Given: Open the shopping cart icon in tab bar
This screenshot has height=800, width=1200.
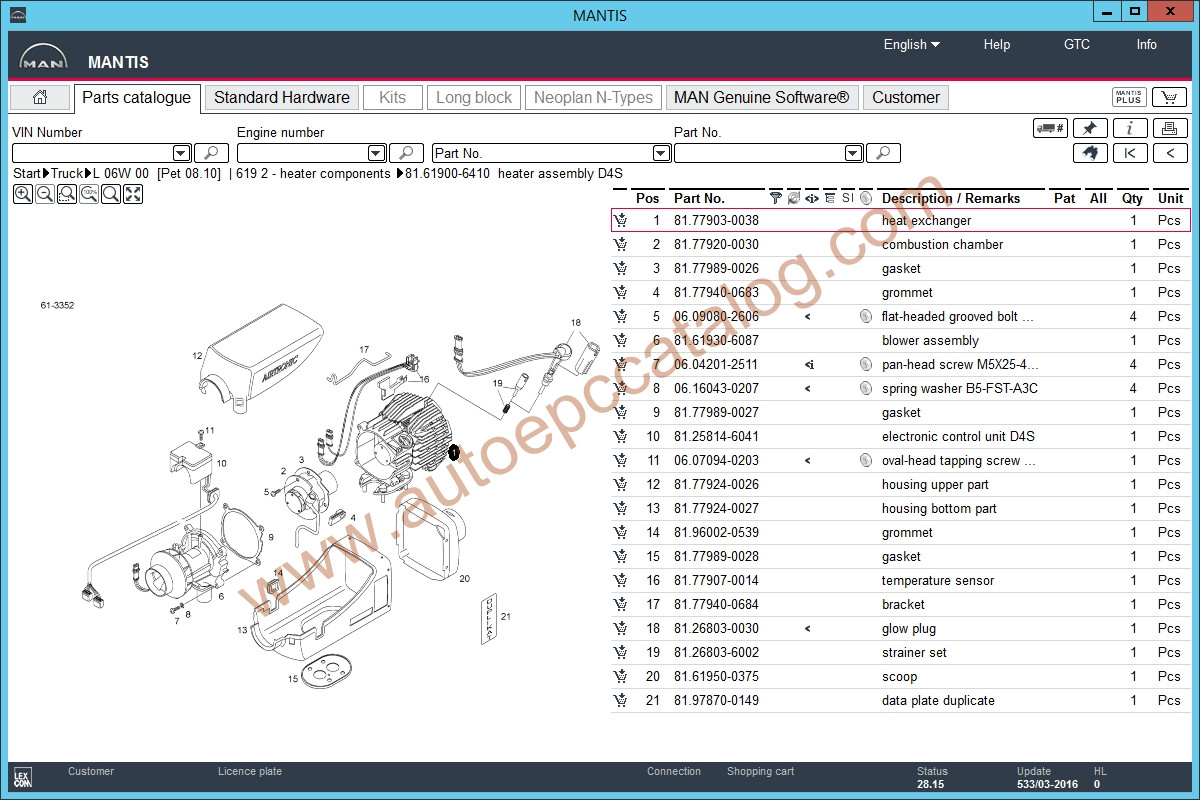Looking at the screenshot, I should click(x=1169, y=97).
